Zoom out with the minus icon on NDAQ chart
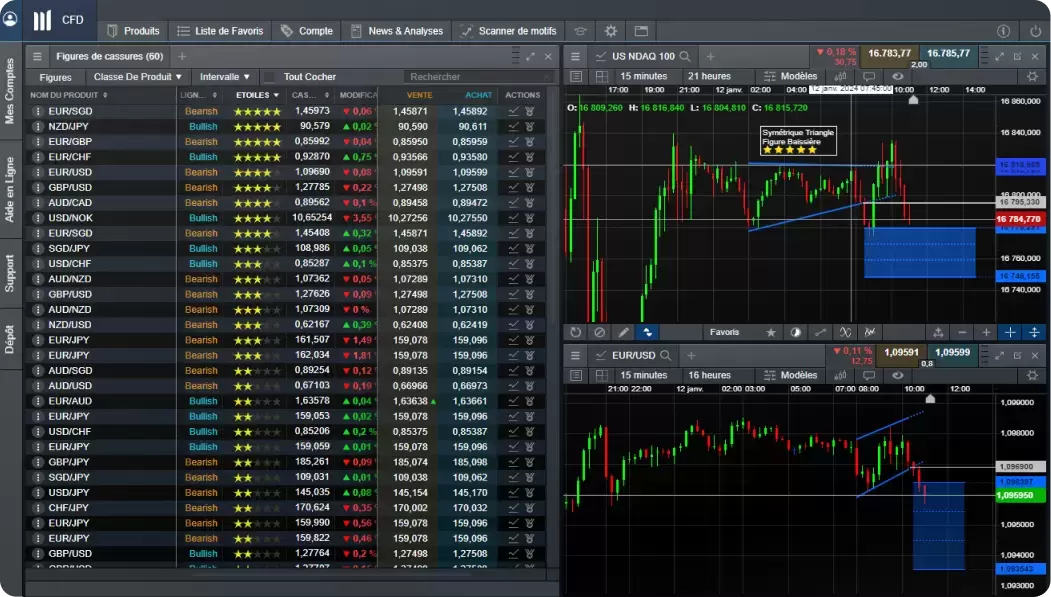Screen dimensions: 1051x597 point(962,332)
